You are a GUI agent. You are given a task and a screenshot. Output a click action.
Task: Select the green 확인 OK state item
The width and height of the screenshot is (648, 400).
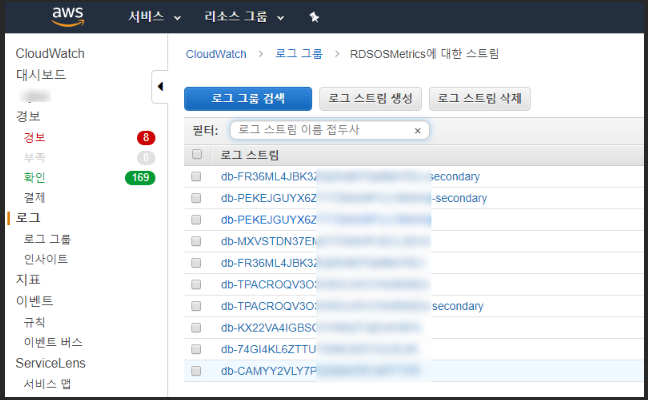pos(35,177)
